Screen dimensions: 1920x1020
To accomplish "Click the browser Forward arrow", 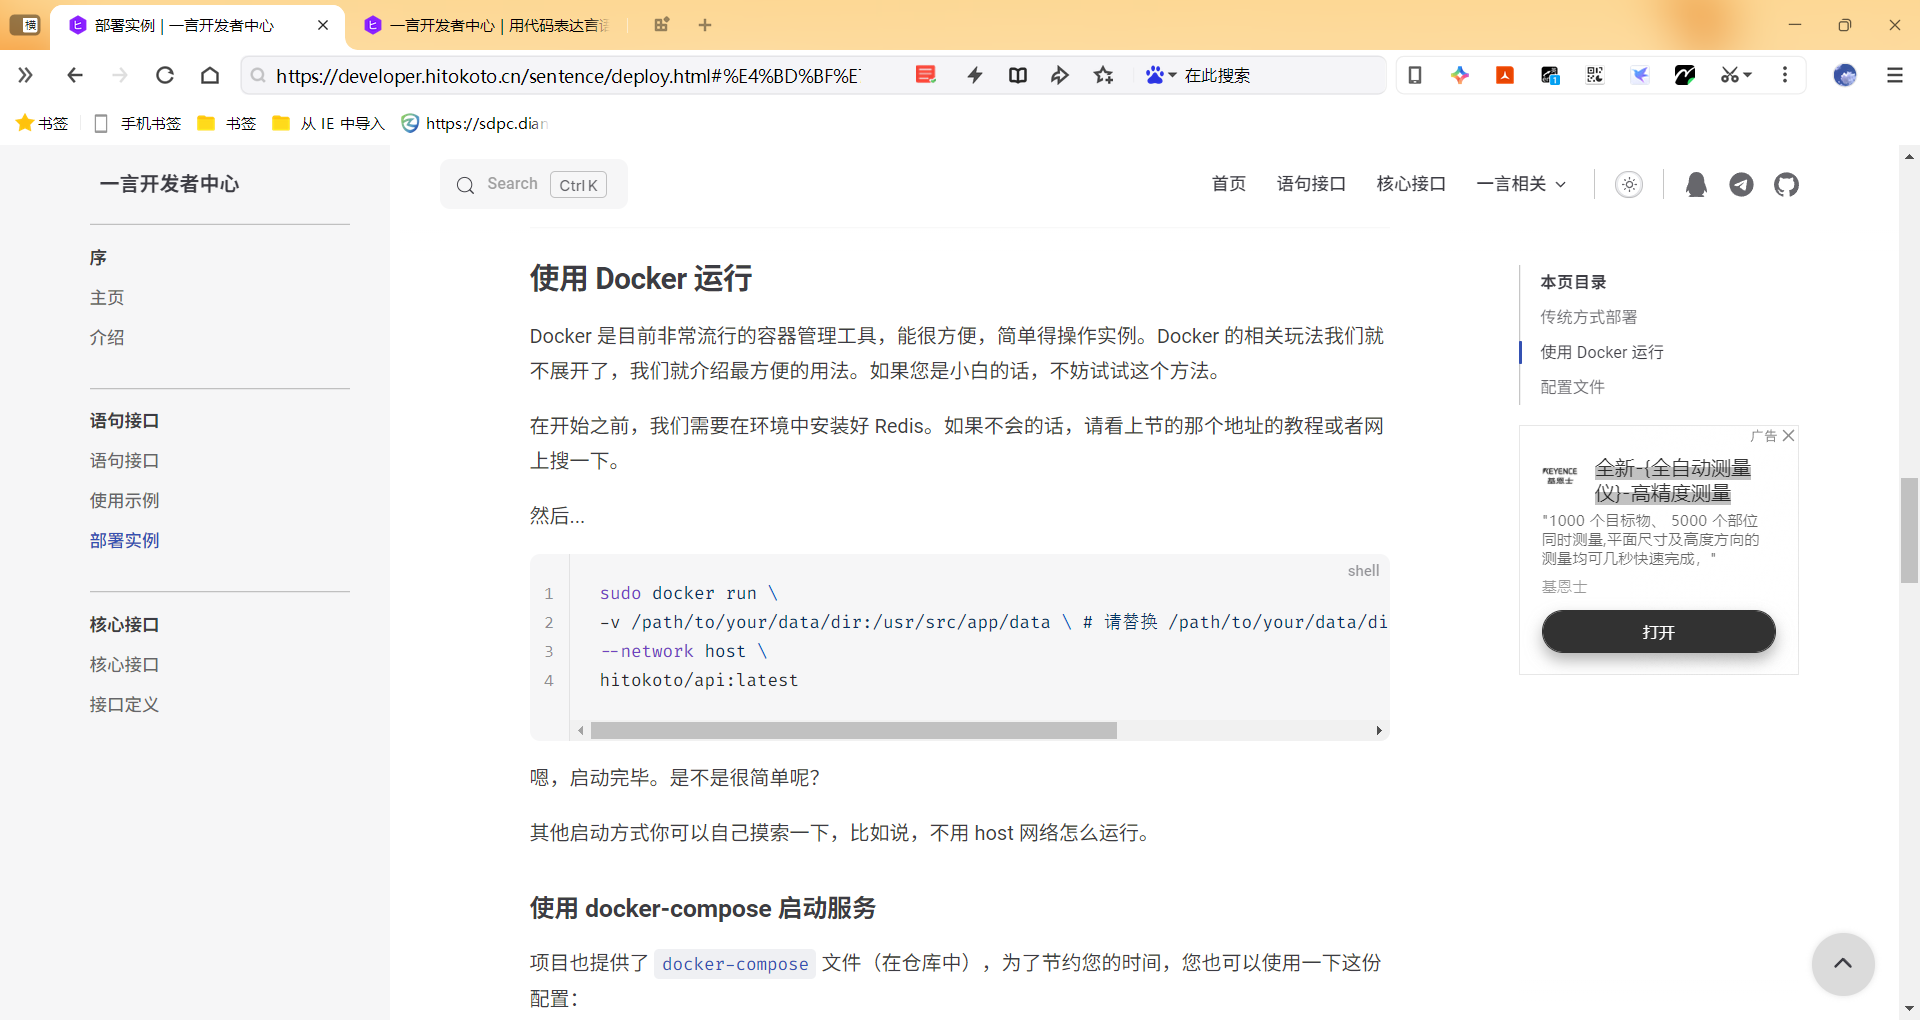I will pyautogui.click(x=120, y=75).
